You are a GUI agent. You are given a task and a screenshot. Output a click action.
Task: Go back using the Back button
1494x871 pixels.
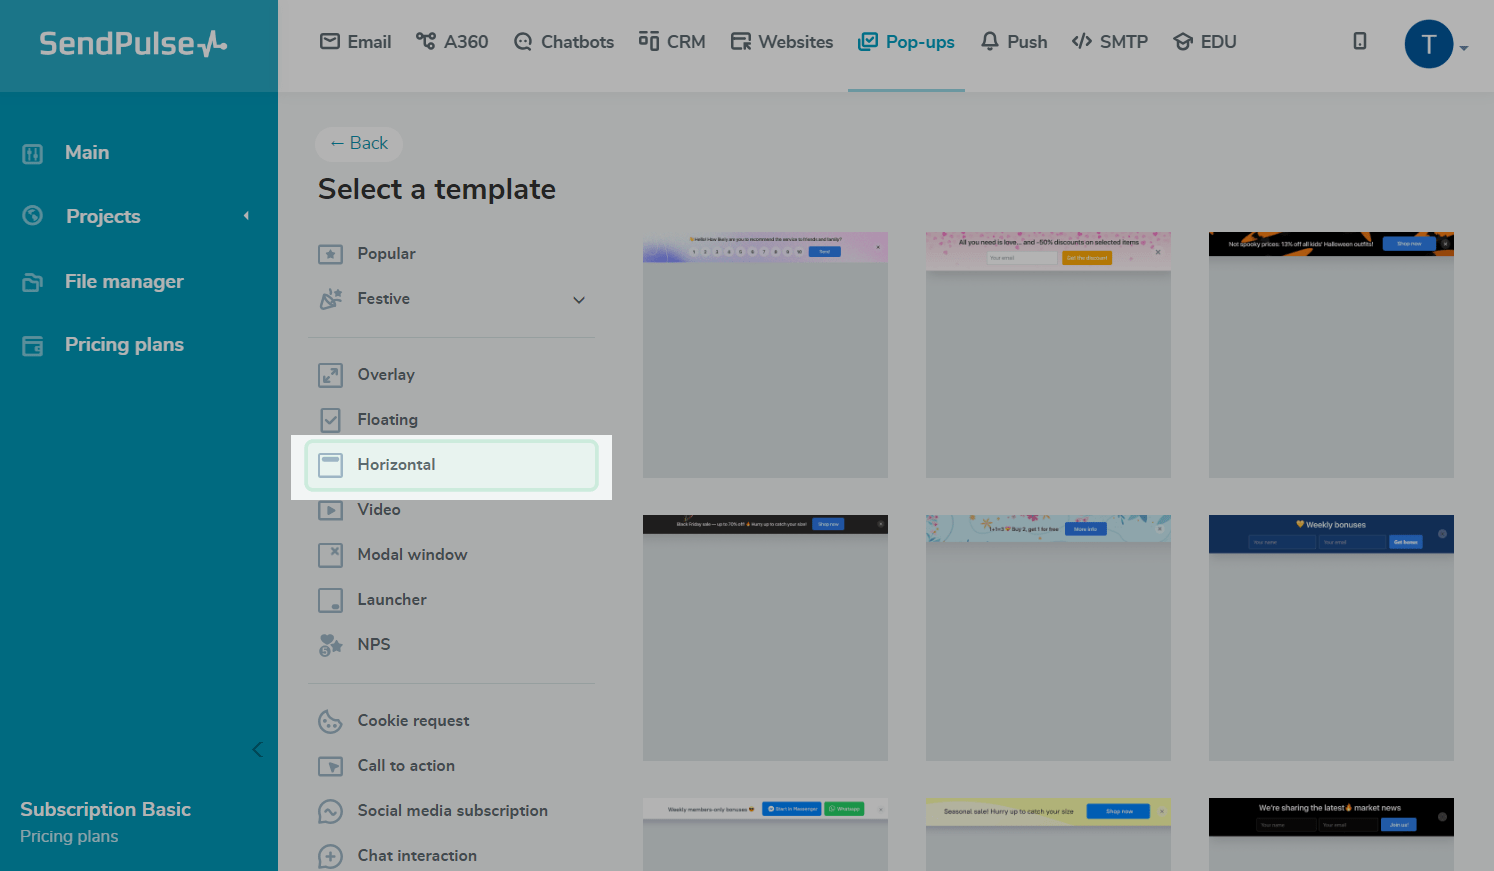pyautogui.click(x=359, y=144)
